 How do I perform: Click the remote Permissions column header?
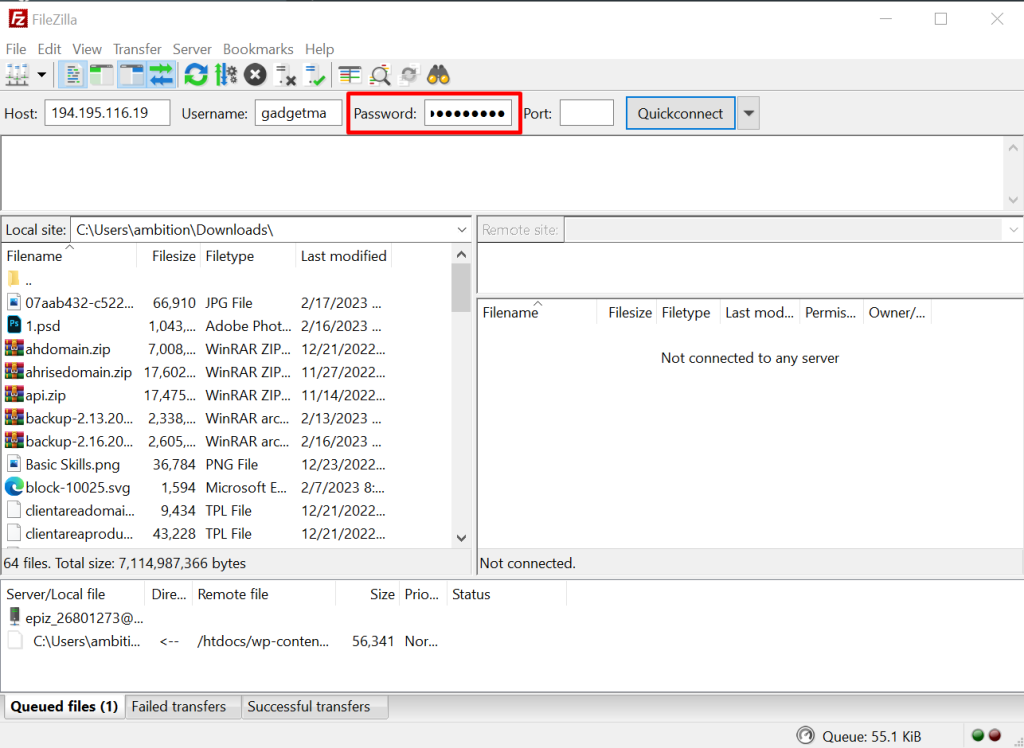830,313
